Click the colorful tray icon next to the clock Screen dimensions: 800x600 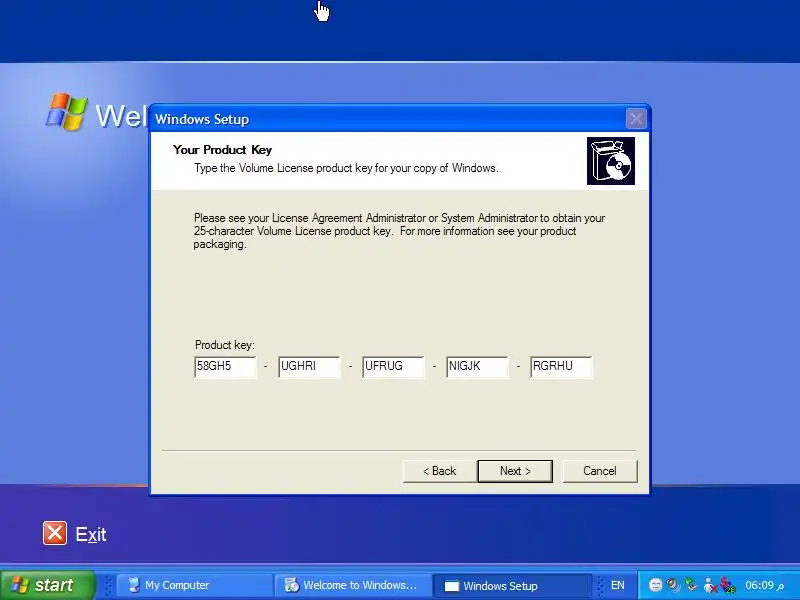pyautogui.click(x=728, y=585)
